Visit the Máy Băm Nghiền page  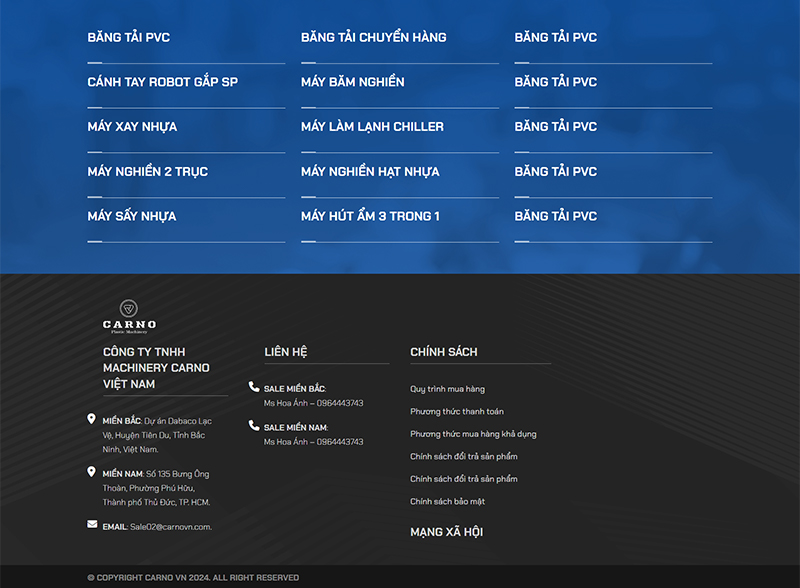[x=353, y=82]
